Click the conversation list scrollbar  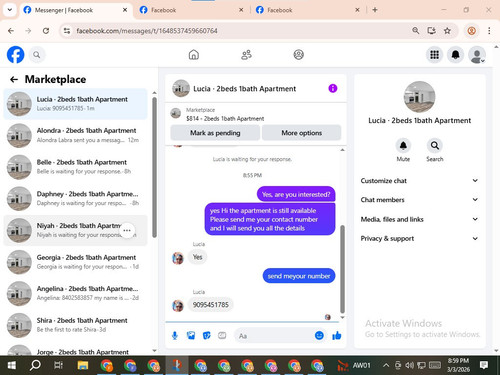tap(154, 167)
